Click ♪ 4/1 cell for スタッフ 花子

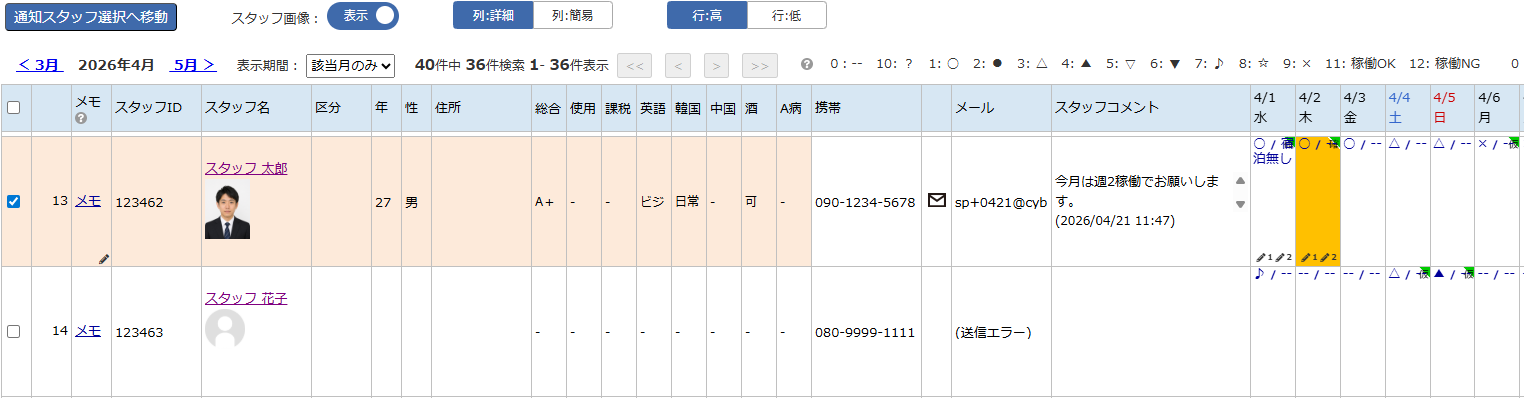1273,331
